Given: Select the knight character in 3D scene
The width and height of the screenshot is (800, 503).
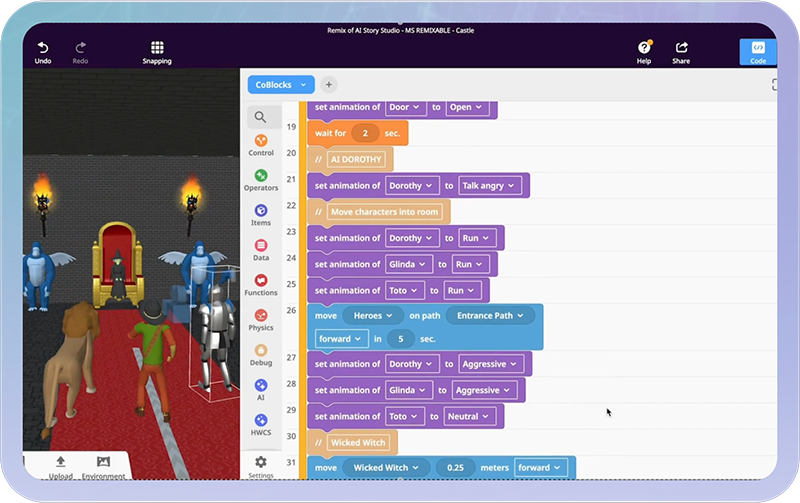Looking at the screenshot, I should point(216,337).
